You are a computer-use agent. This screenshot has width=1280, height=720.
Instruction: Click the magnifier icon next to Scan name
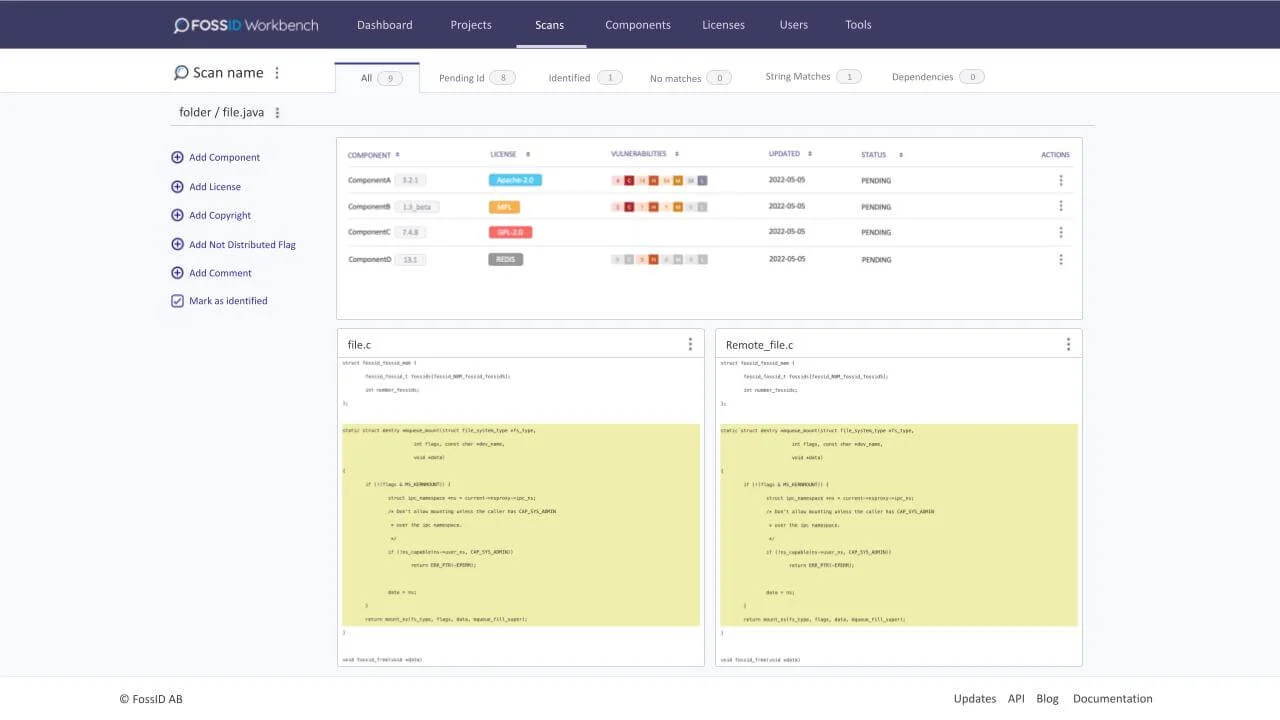180,72
